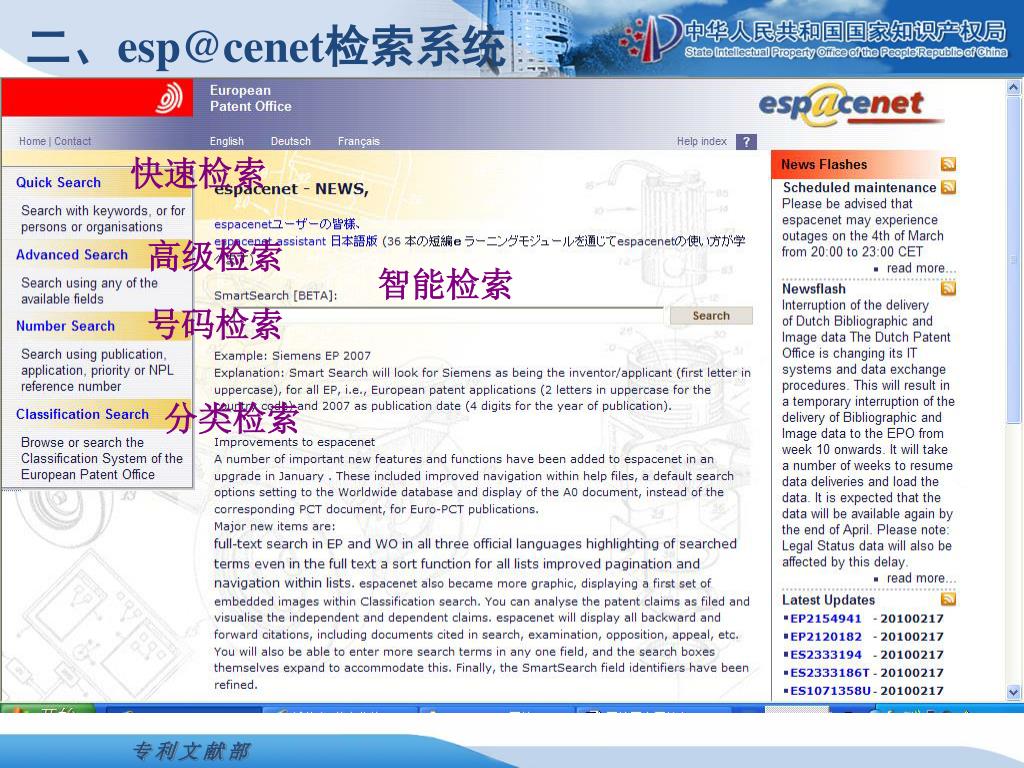This screenshot has width=1024, height=768.
Task: Click the News Flashes RSS feed icon
Action: (948, 164)
